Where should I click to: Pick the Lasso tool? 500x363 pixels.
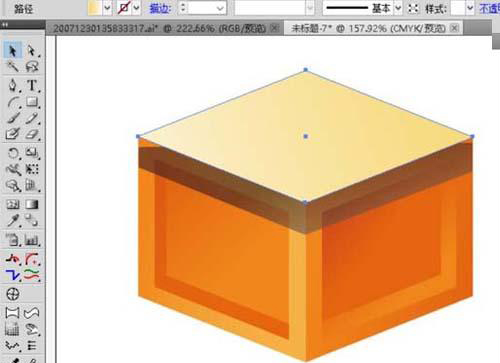click(x=32, y=66)
